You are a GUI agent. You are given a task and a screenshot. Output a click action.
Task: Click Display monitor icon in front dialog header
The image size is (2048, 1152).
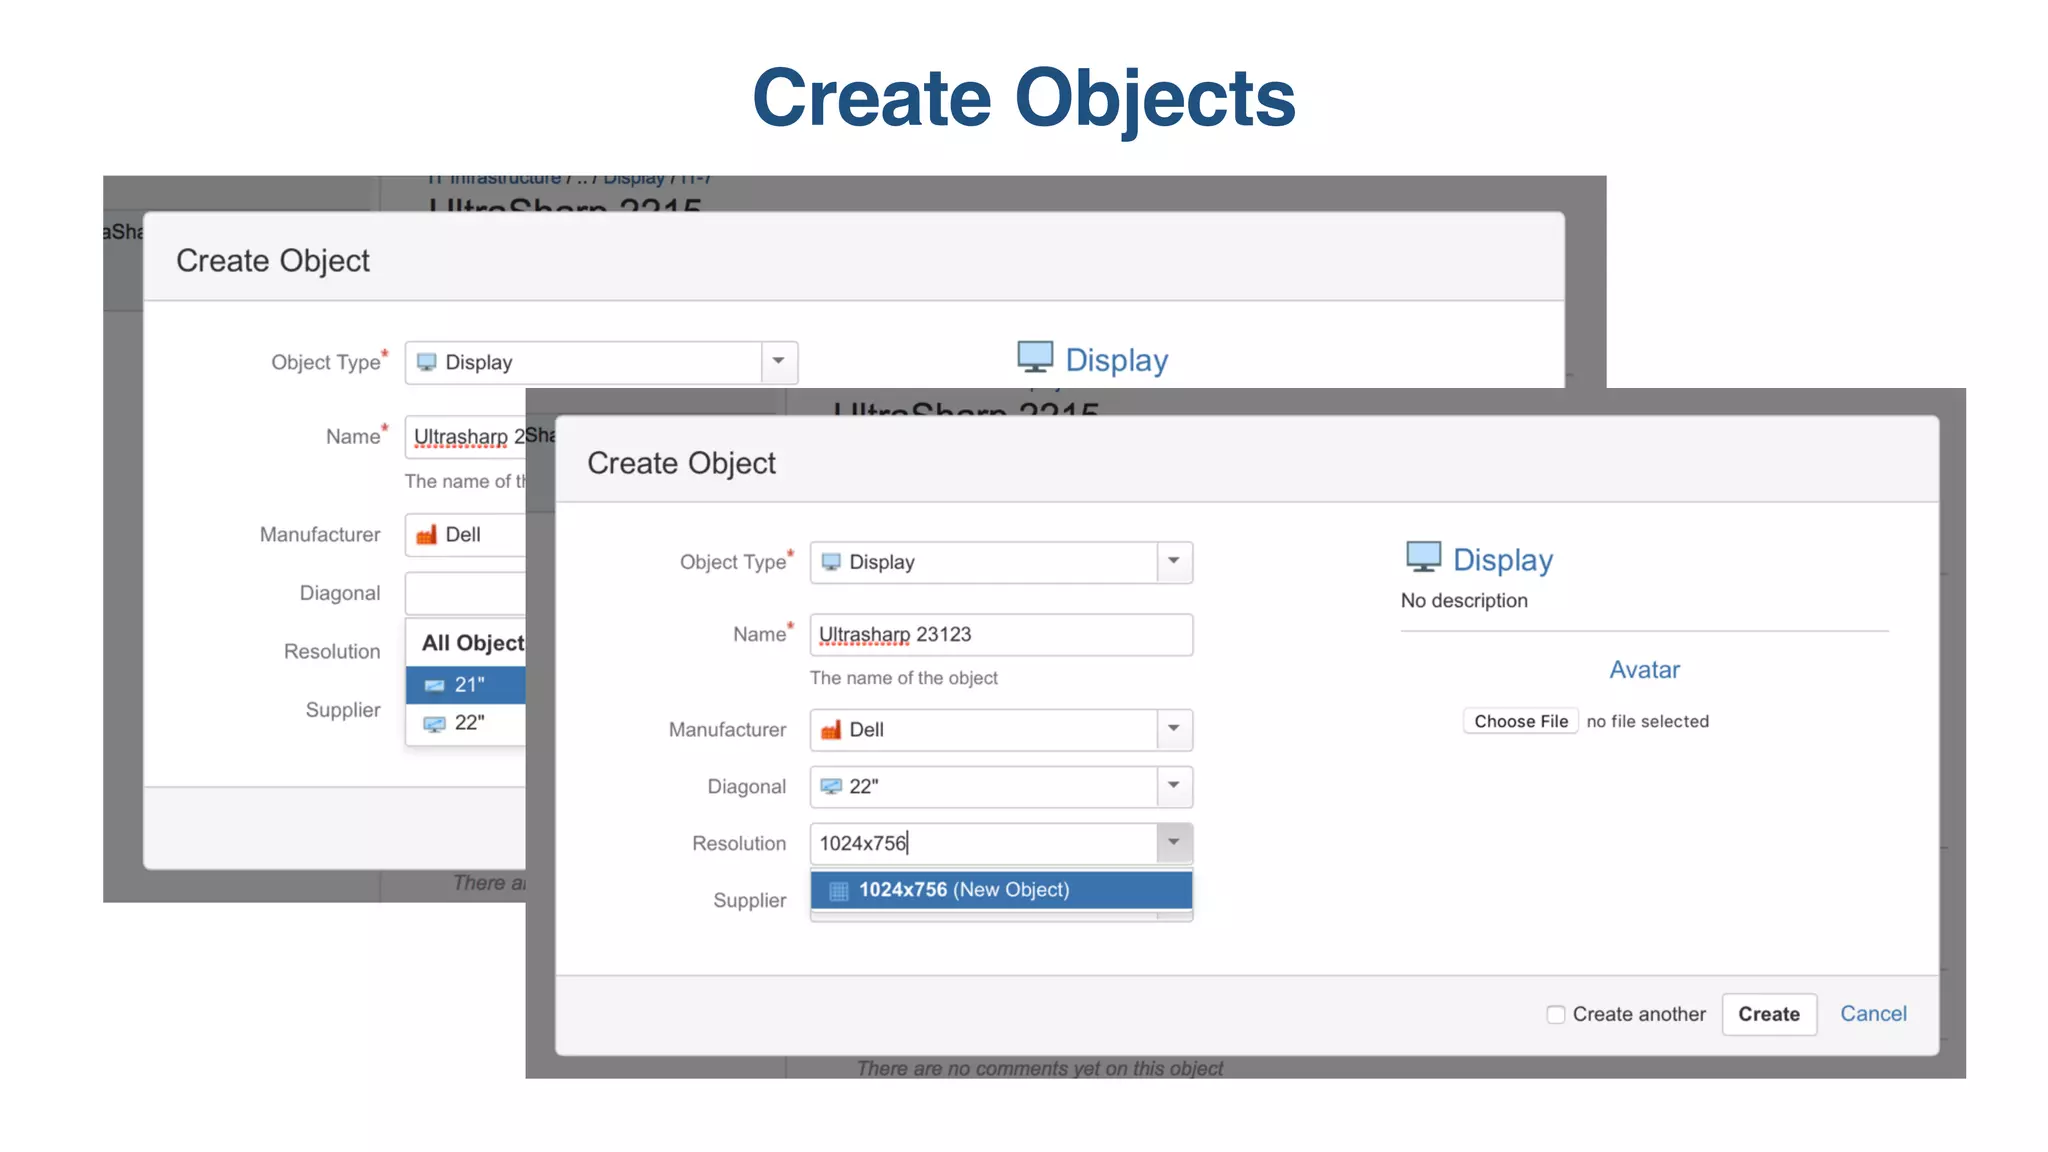point(1423,557)
